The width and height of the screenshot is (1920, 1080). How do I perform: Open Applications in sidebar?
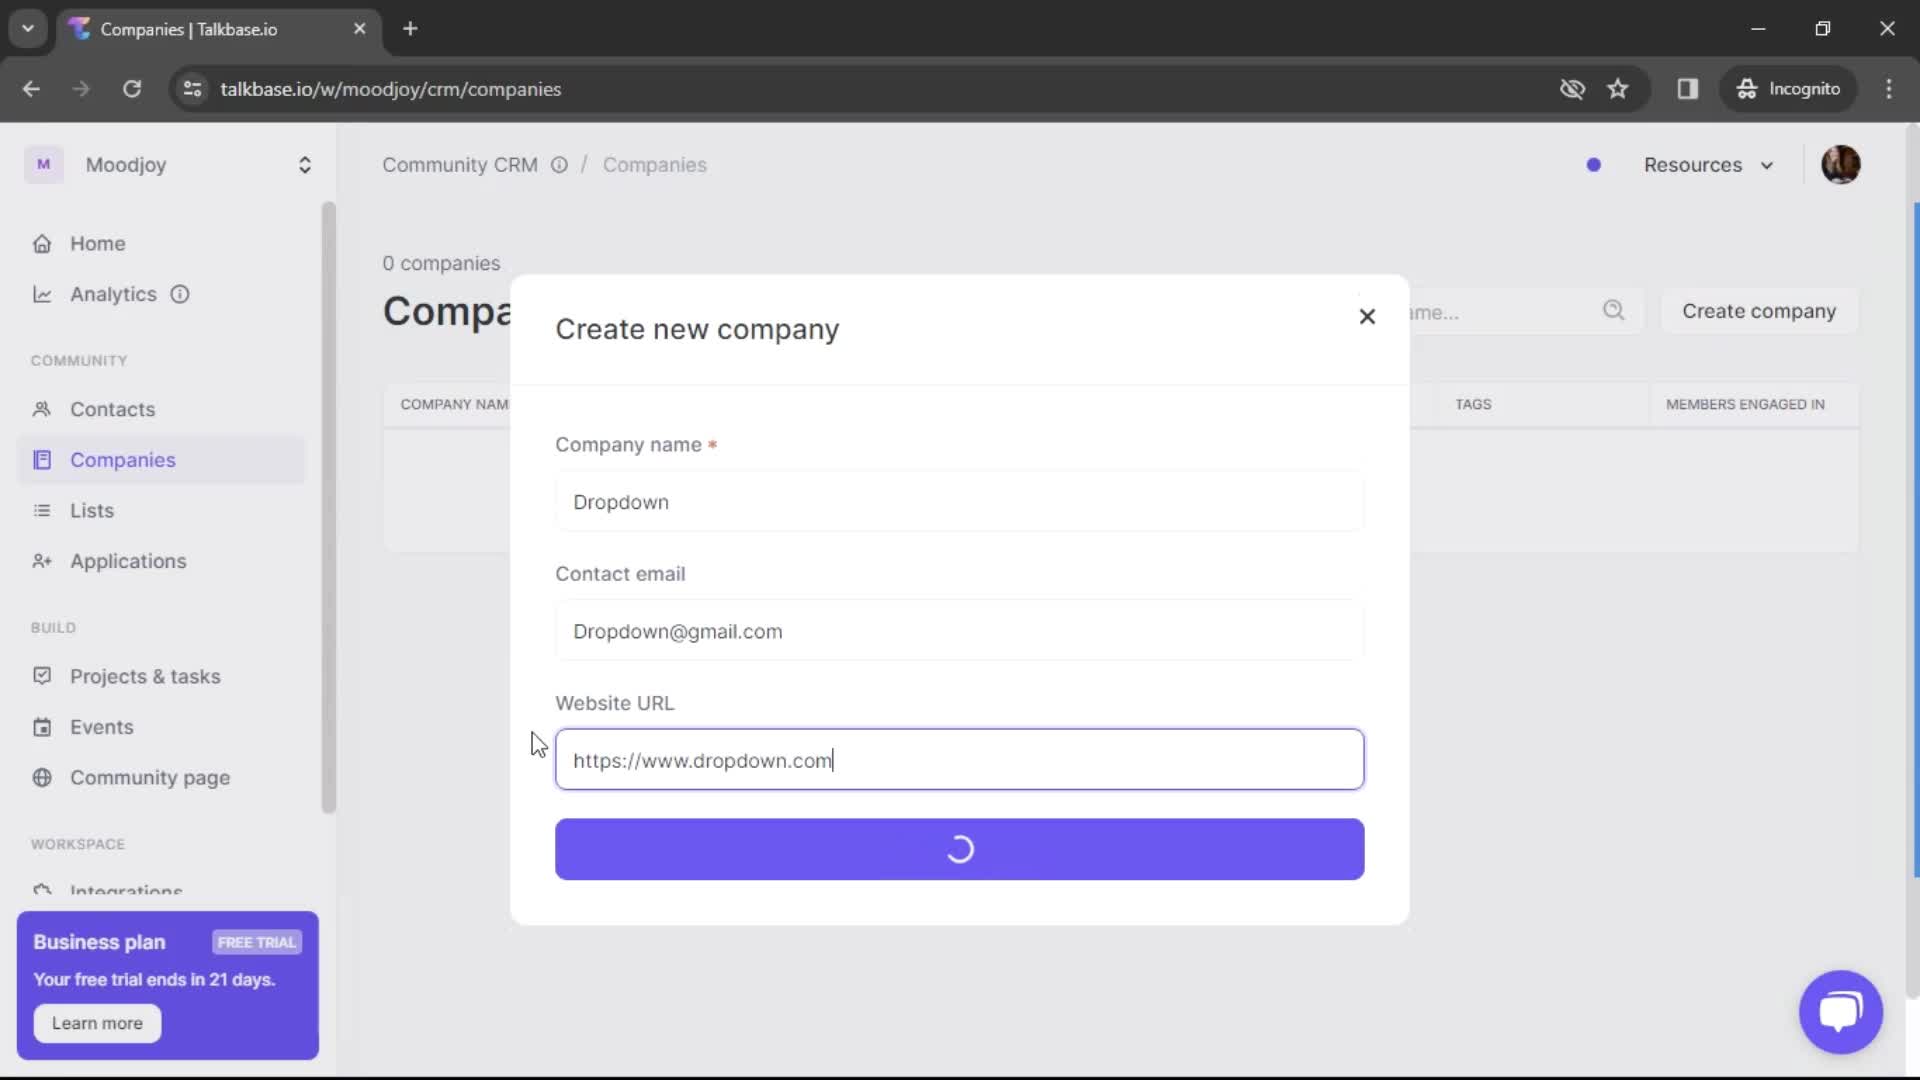128,559
